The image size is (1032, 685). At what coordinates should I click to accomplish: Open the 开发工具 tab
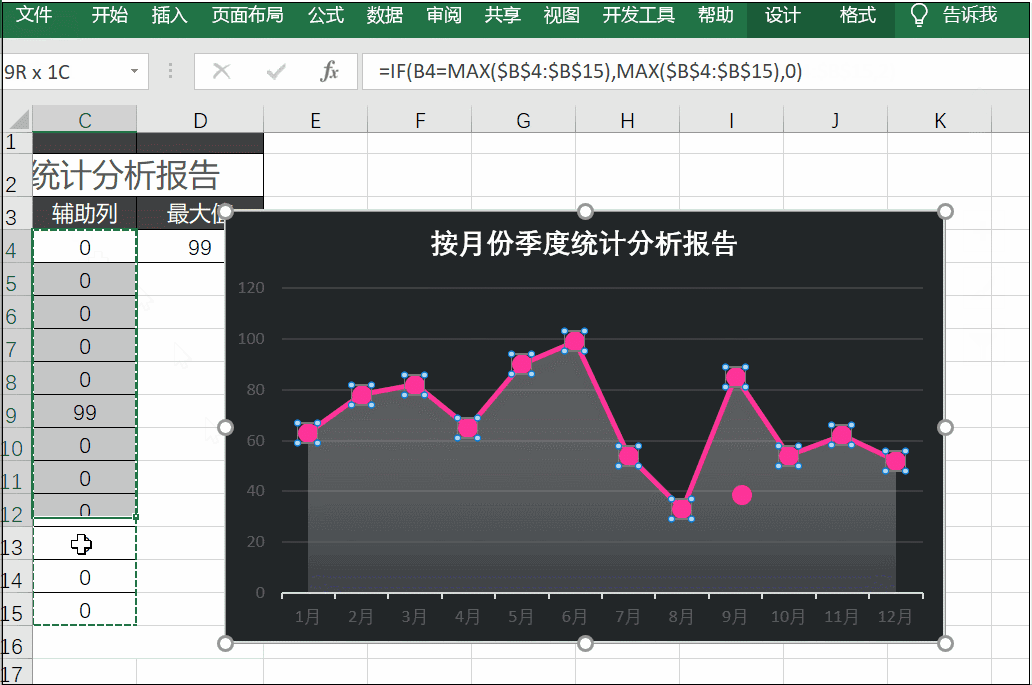point(638,14)
